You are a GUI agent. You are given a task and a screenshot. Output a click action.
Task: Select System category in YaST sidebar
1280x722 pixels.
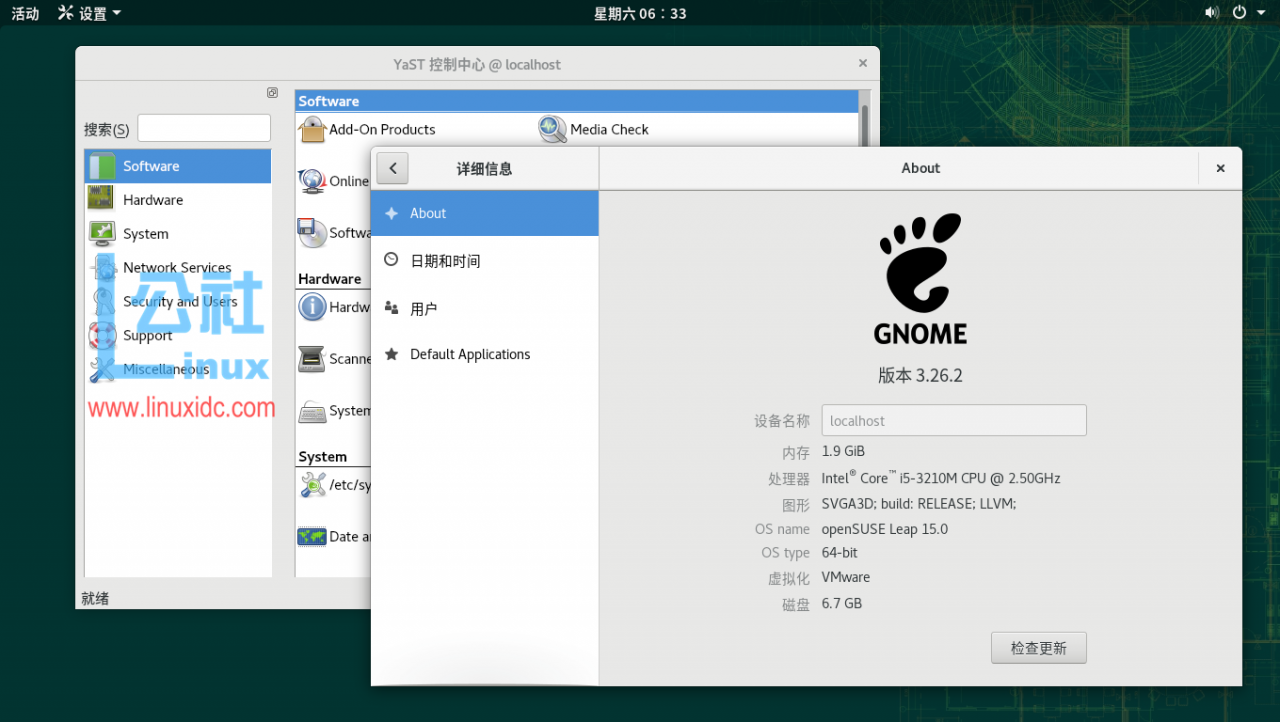tap(178, 234)
